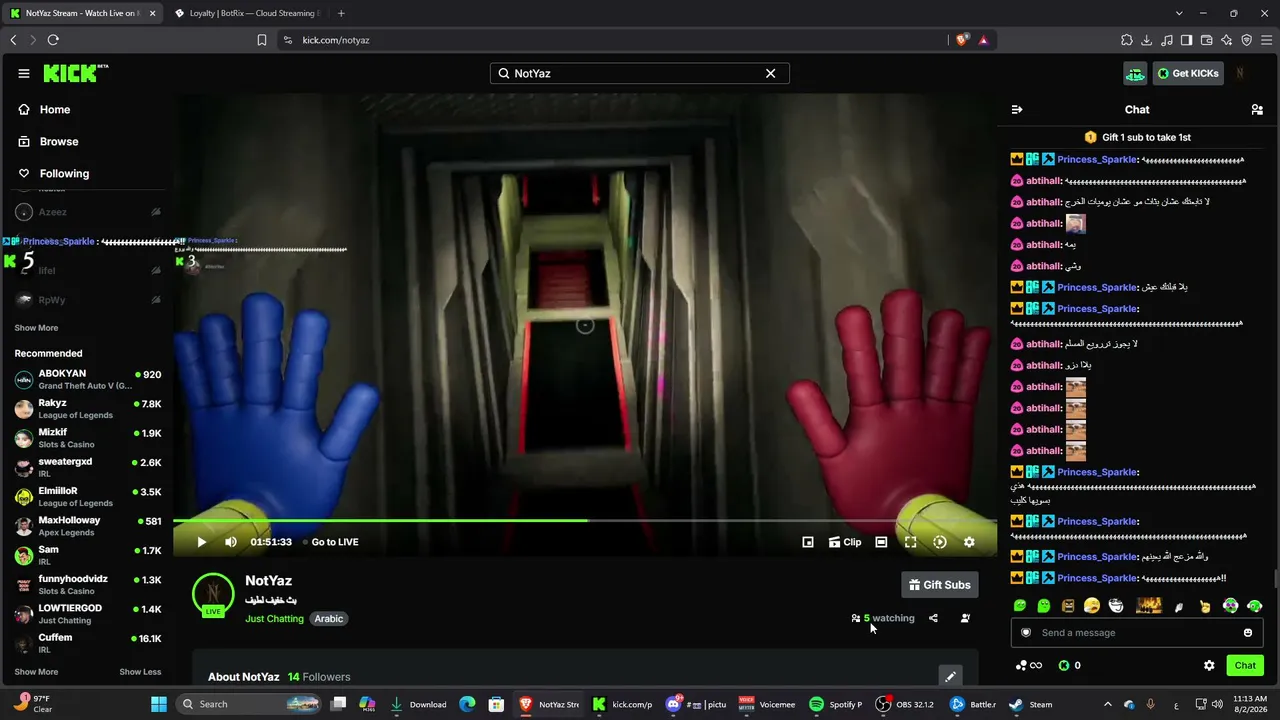Open a new browser tab

(341, 13)
